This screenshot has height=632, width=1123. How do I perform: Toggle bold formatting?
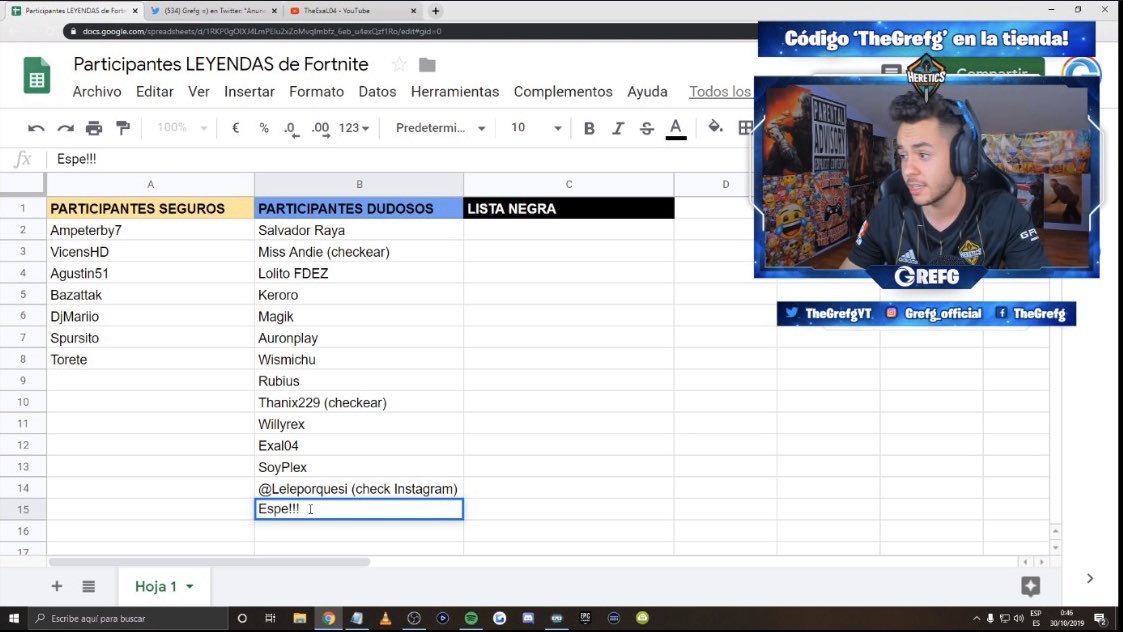tap(589, 128)
